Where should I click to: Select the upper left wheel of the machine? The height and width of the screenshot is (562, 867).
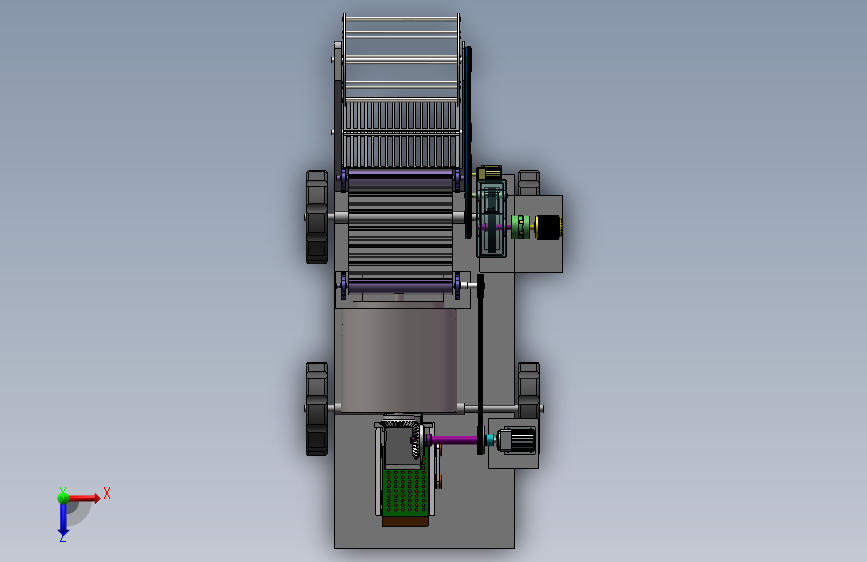(317, 217)
